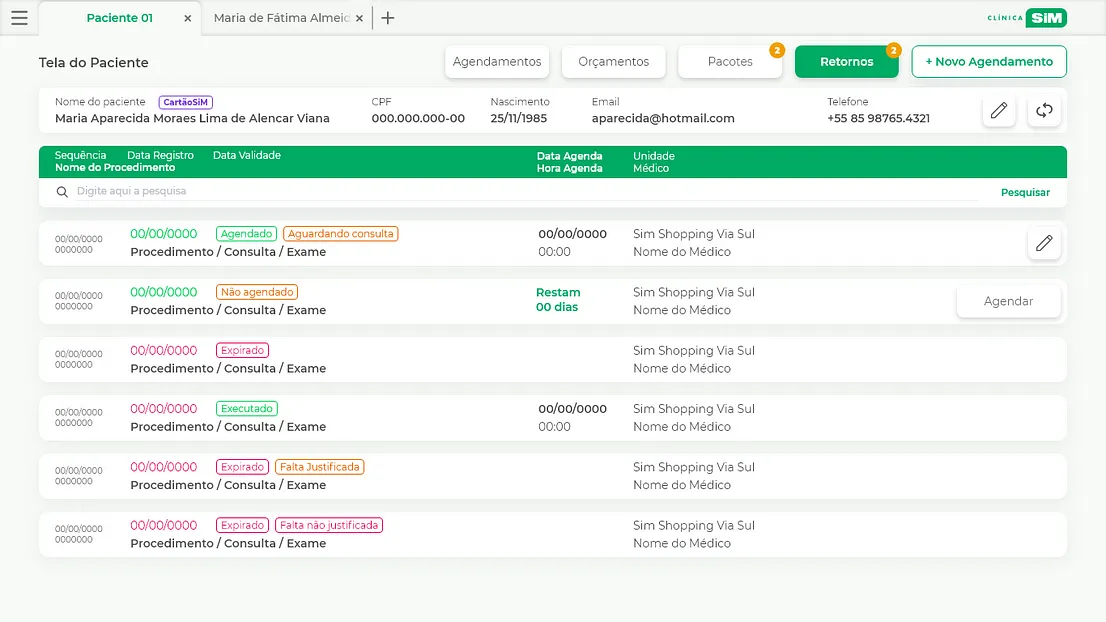Close the Maria de Fátima tab
This screenshot has width=1106, height=622.
pyautogui.click(x=359, y=18)
